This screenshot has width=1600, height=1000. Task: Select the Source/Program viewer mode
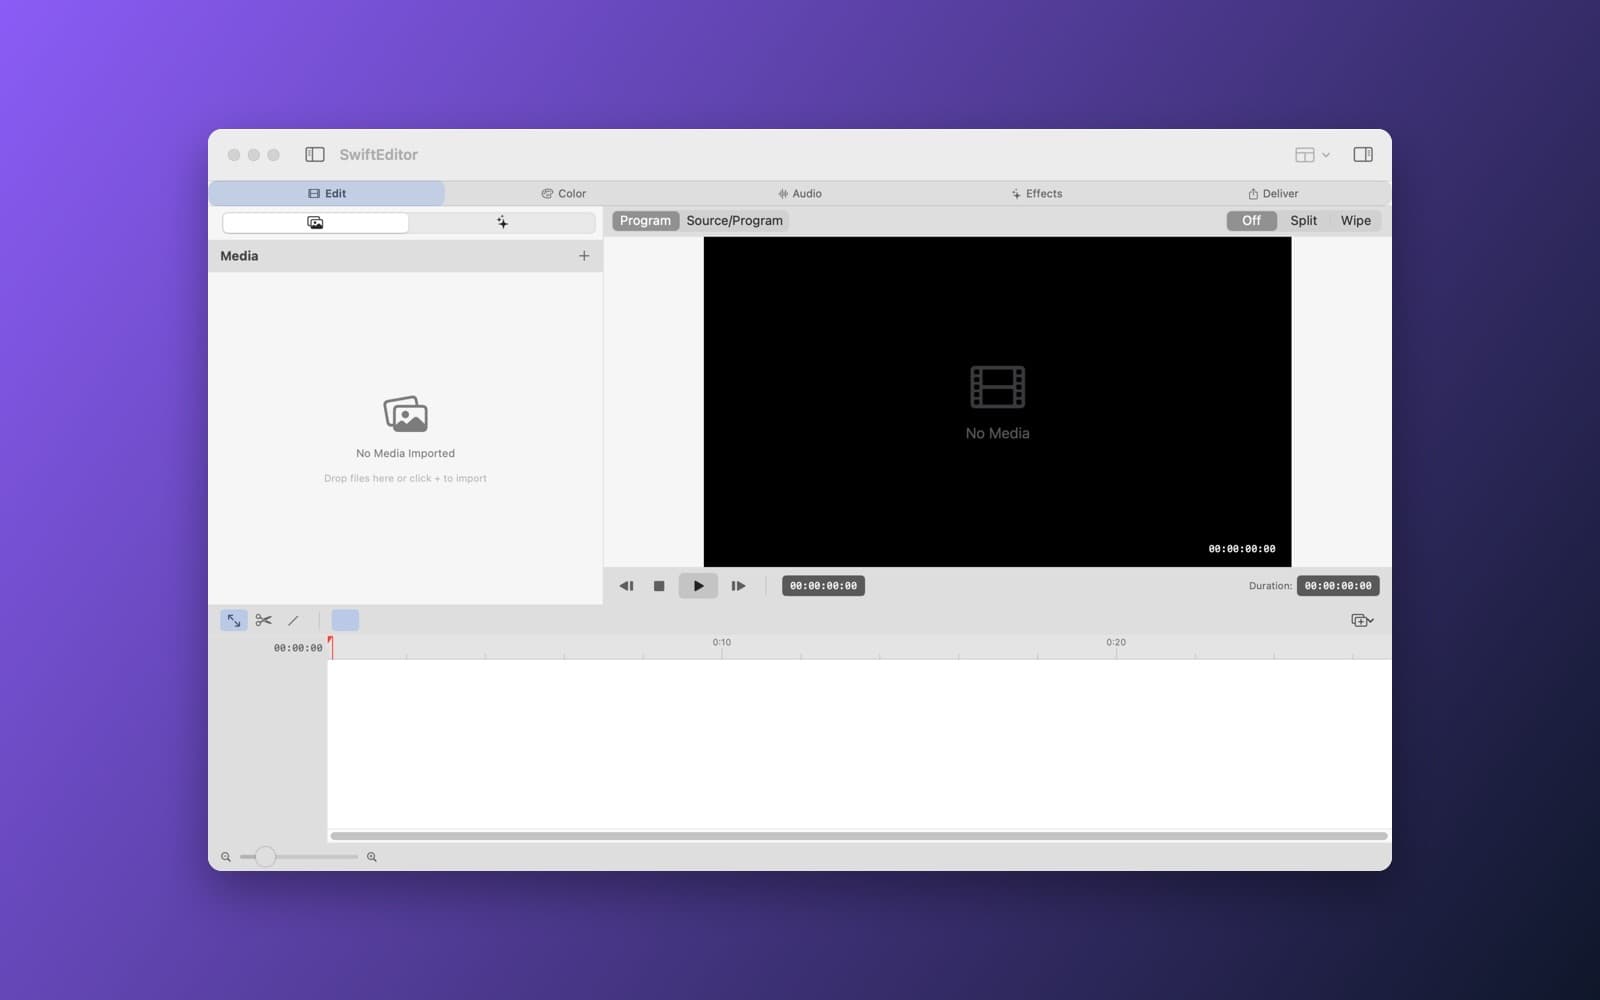[x=734, y=221]
